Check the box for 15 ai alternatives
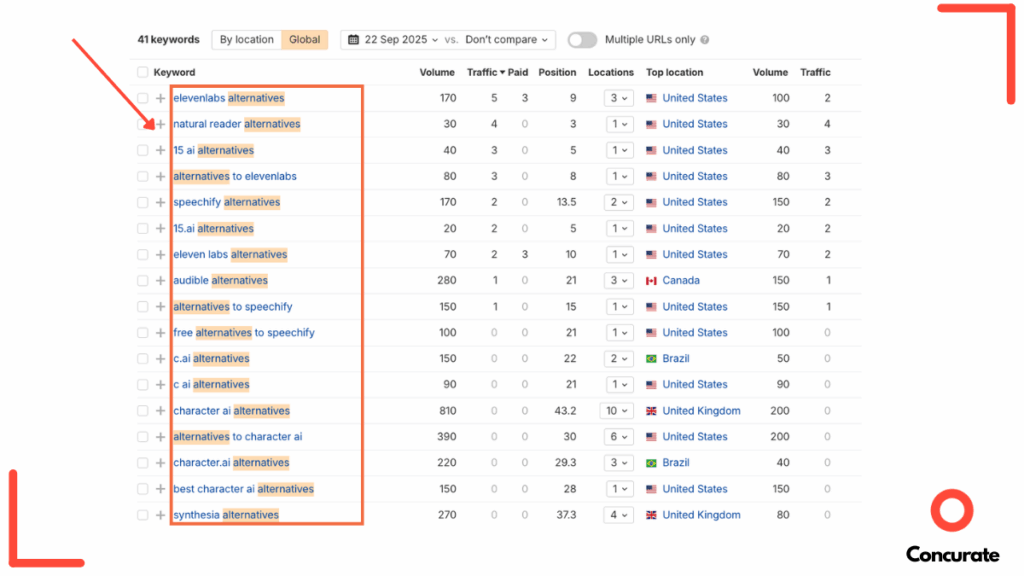The width and height of the screenshot is (1024, 576). [x=142, y=150]
